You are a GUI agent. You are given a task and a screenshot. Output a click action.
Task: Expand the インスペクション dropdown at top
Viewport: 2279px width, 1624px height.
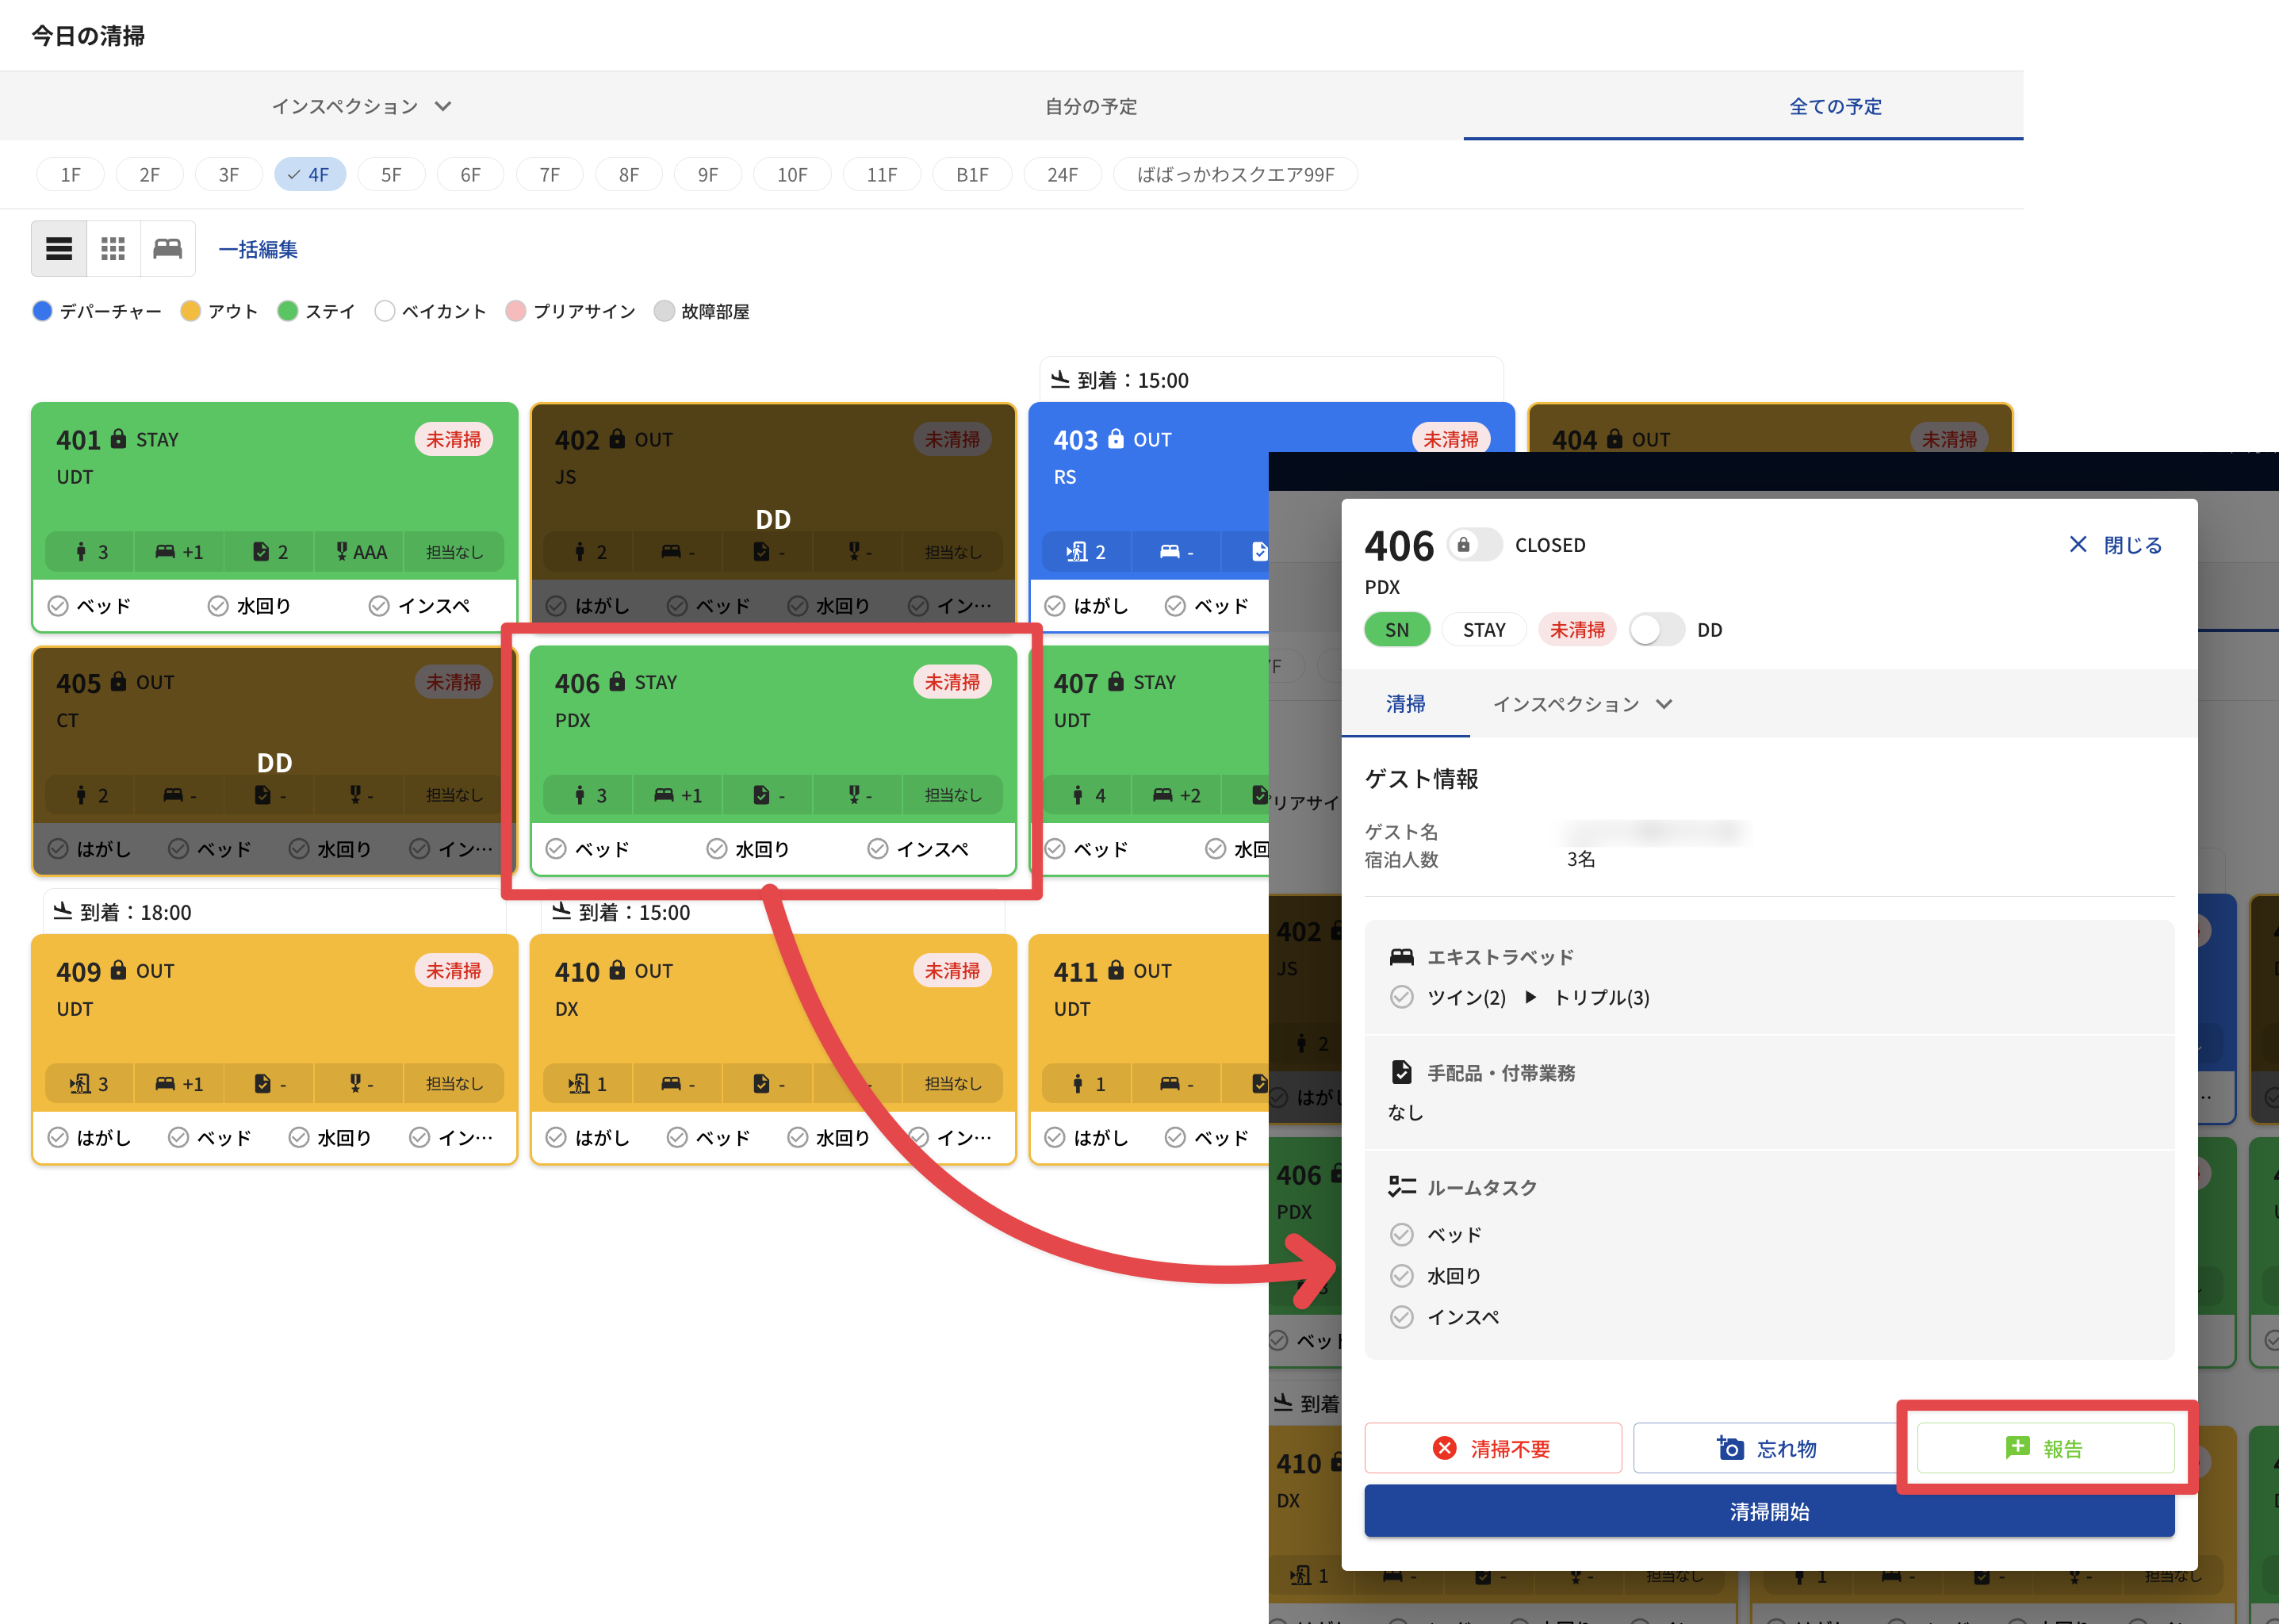(x=362, y=106)
